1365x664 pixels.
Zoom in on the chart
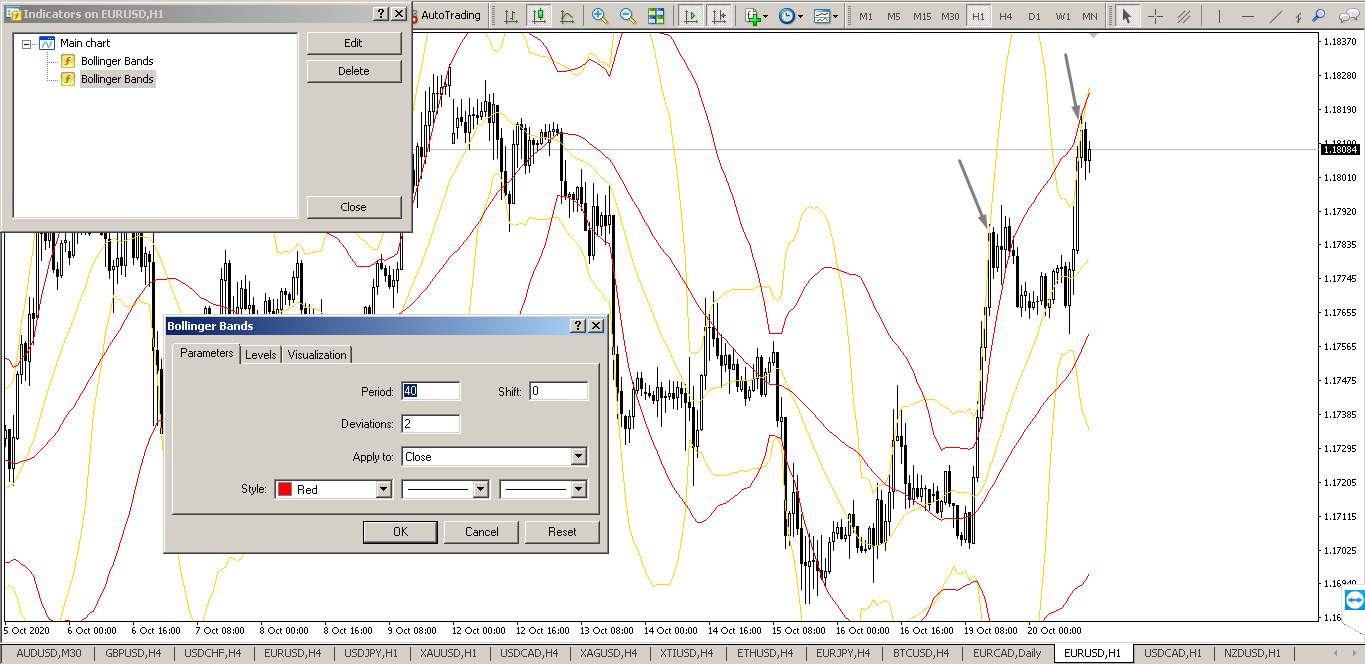600,15
